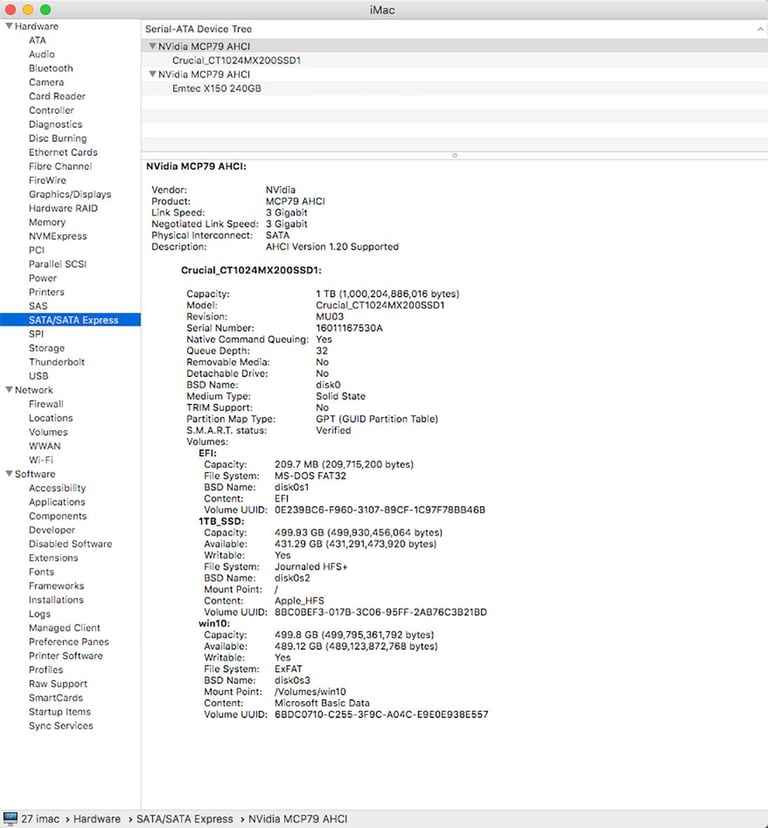This screenshot has height=828, width=768.
Task: Select Crucial_CT1024MX200SSD1 in device tree
Action: tap(236, 60)
